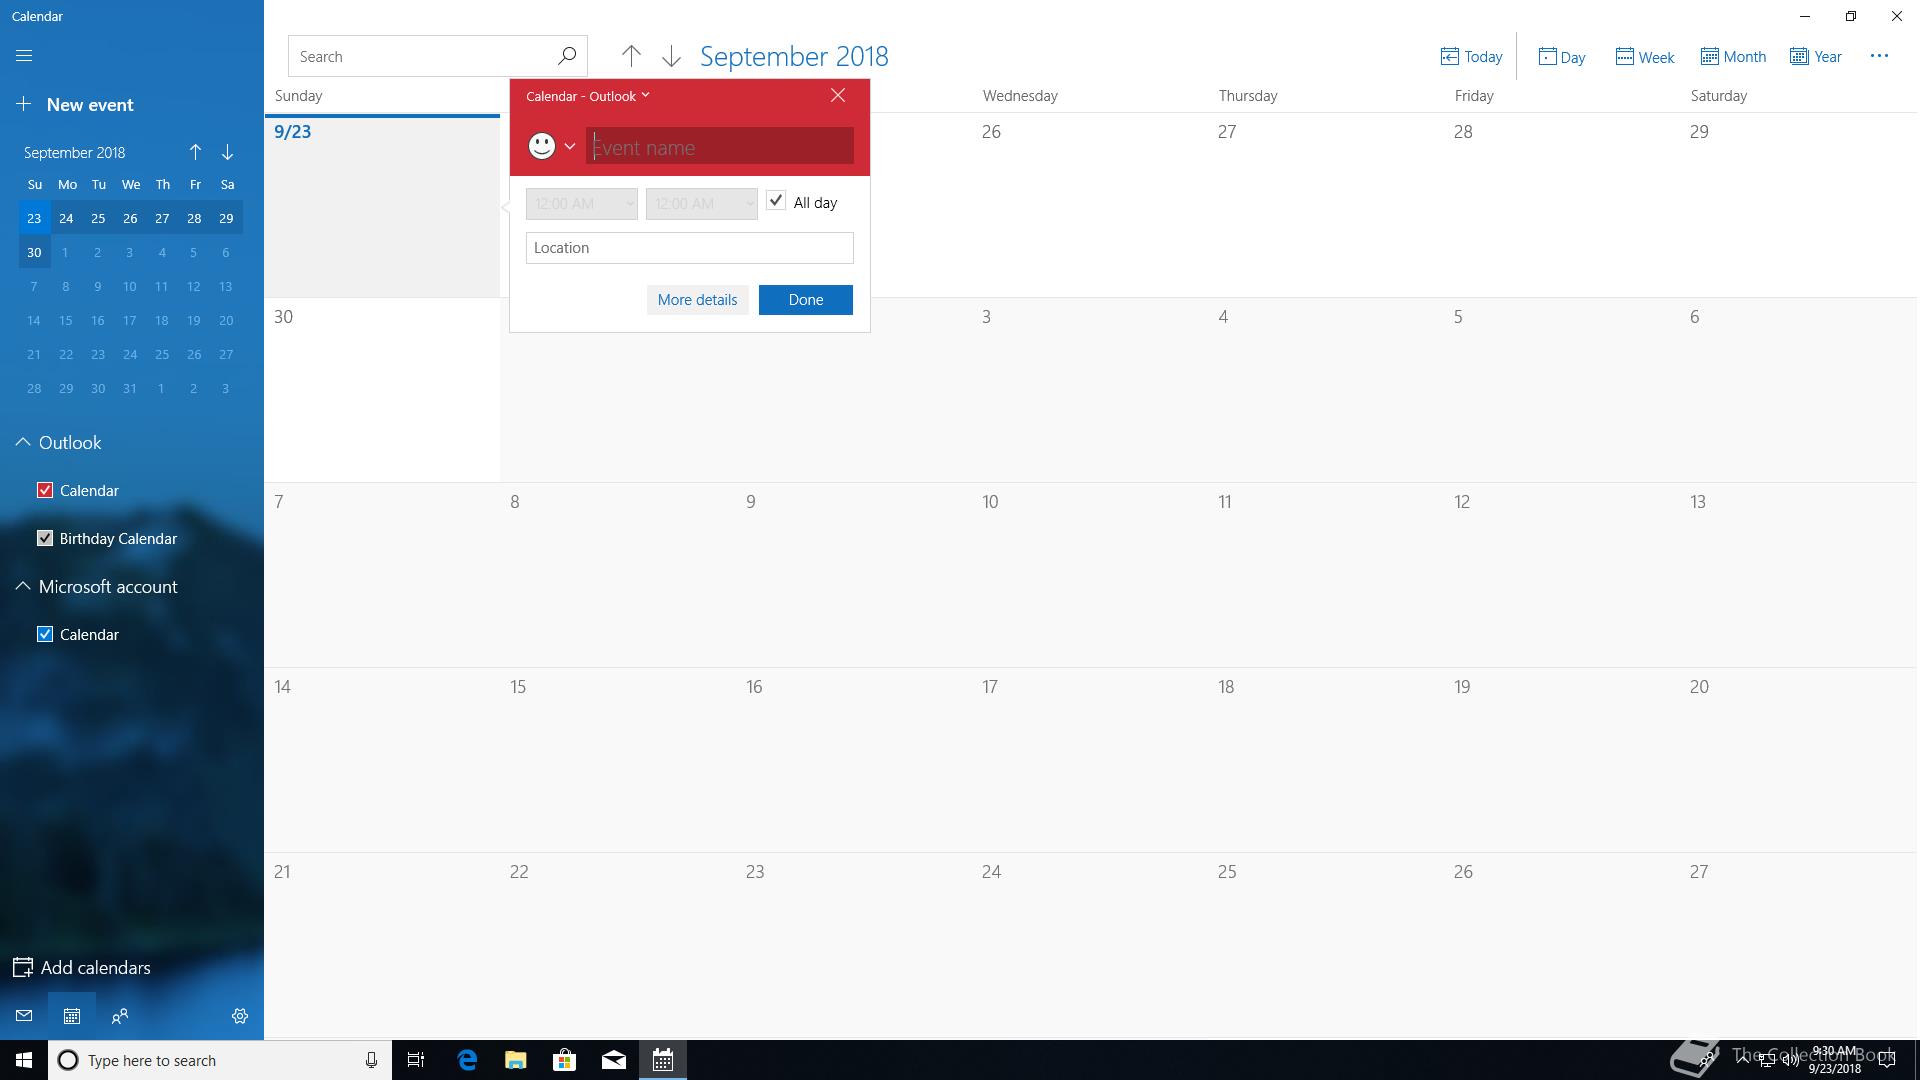Collapse the Microsoft account section
Image resolution: width=1920 pixels, height=1080 pixels.
tap(22, 586)
